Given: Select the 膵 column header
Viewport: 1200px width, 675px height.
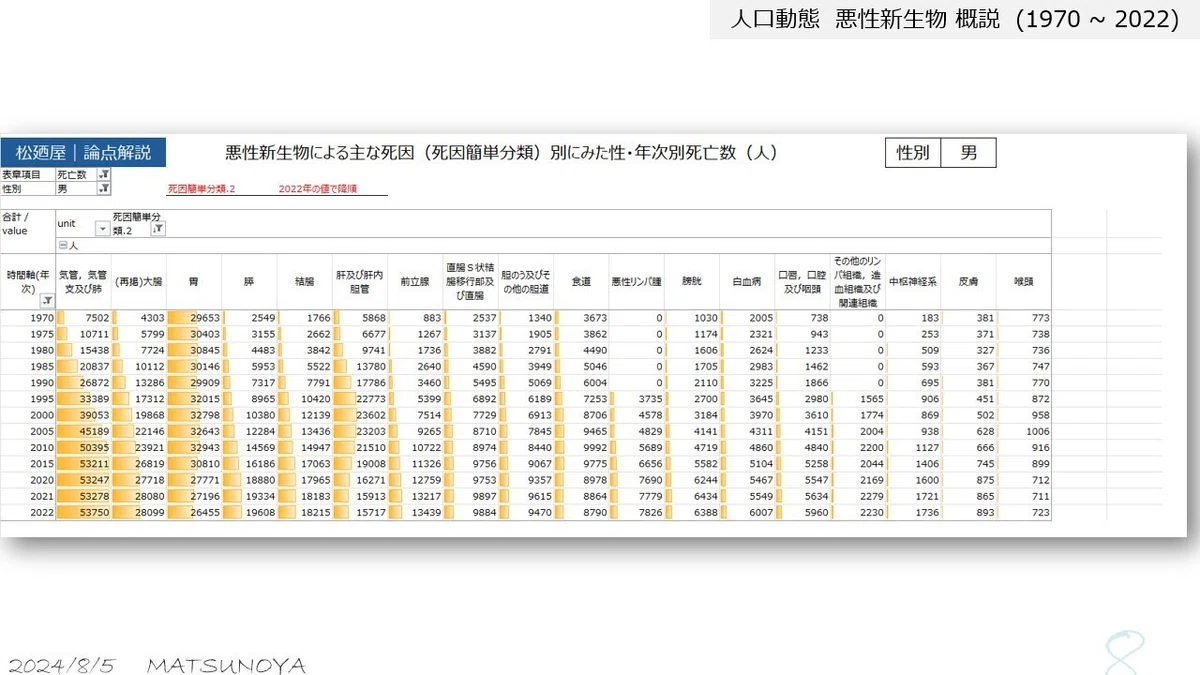Looking at the screenshot, I should (249, 283).
